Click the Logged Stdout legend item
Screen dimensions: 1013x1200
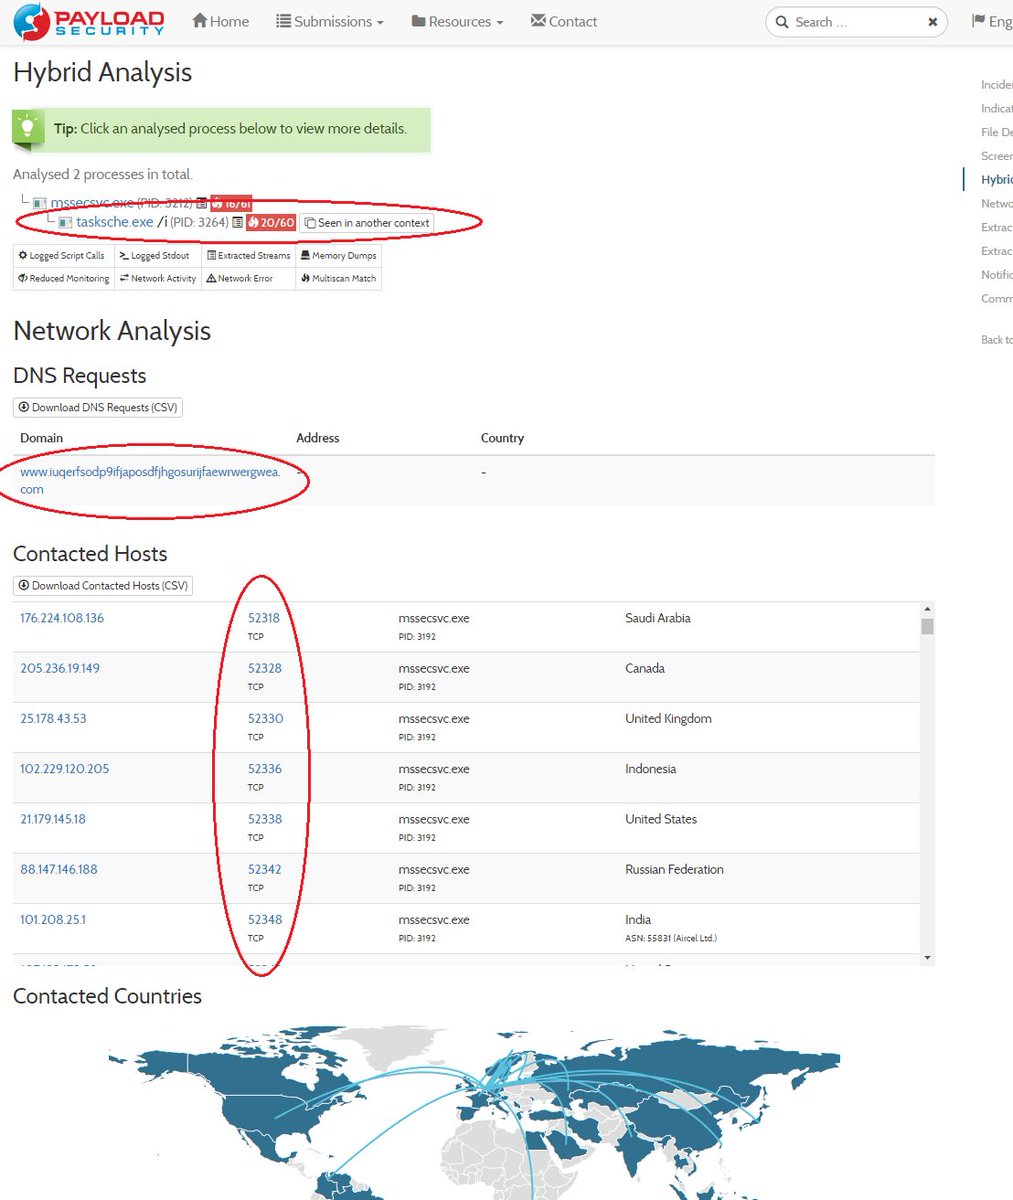pos(159,256)
